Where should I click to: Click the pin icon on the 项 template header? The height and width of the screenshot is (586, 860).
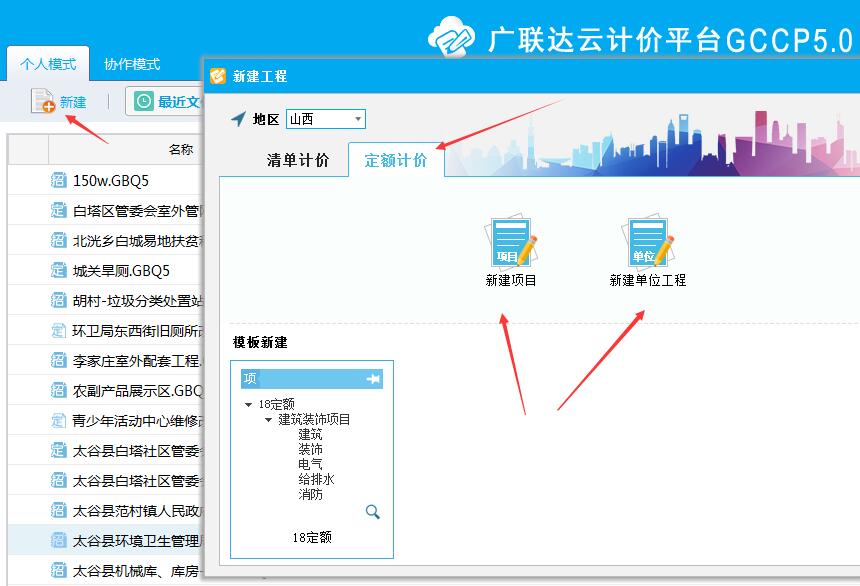tap(373, 379)
